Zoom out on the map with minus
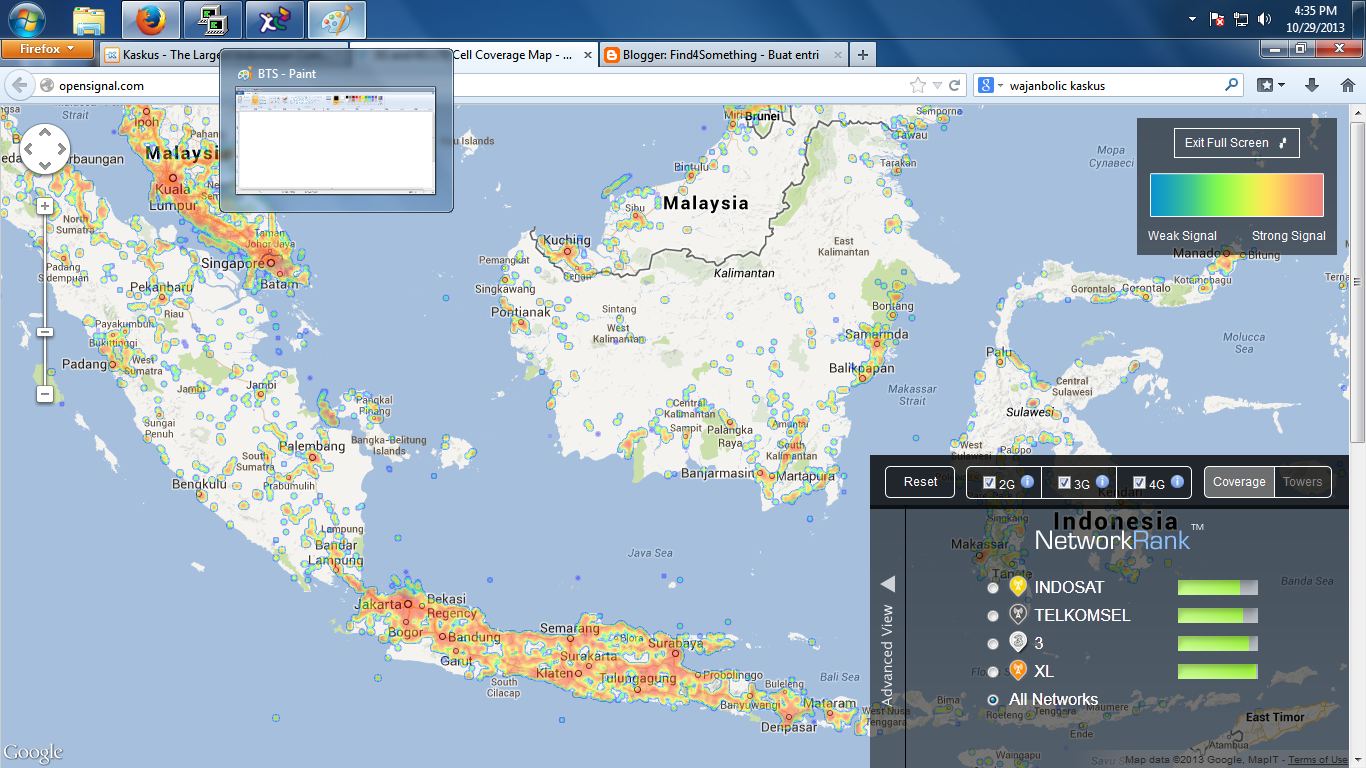Image resolution: width=1366 pixels, height=768 pixels. [x=45, y=395]
